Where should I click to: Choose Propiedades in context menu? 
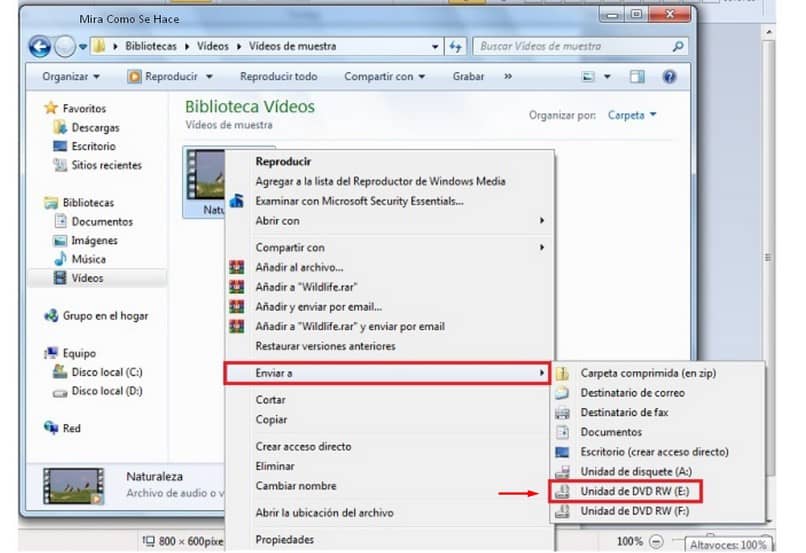[390, 540]
